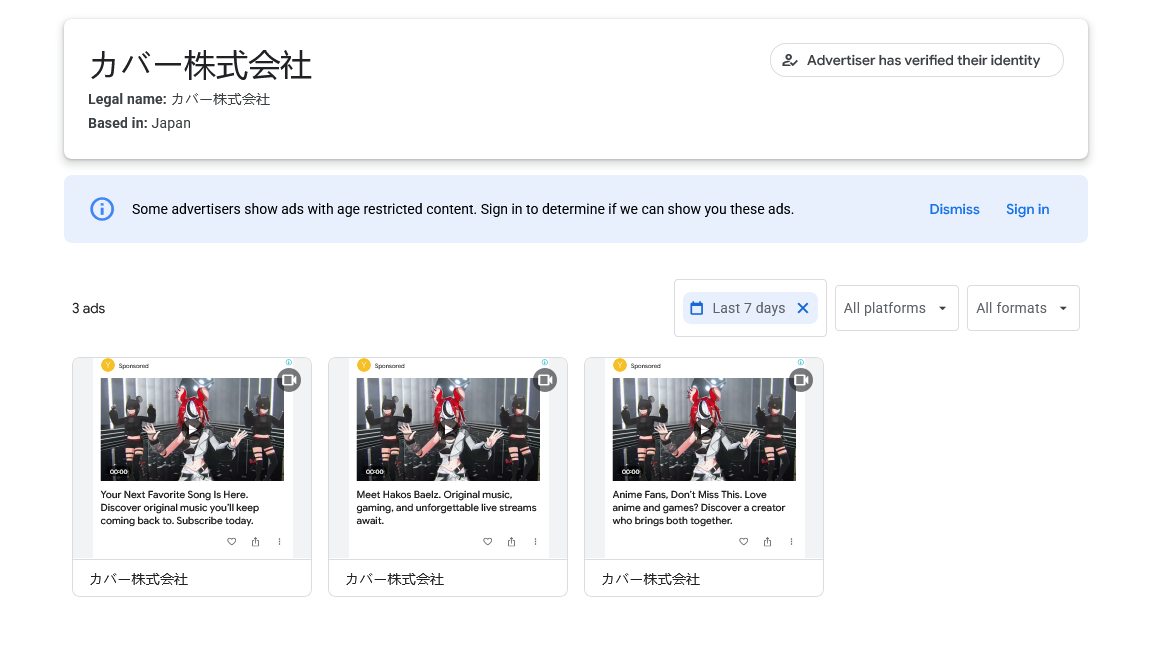This screenshot has height=645, width=1167.
Task: Click video format icon on 'Meet Hakos Baelz' card
Action: coord(545,380)
